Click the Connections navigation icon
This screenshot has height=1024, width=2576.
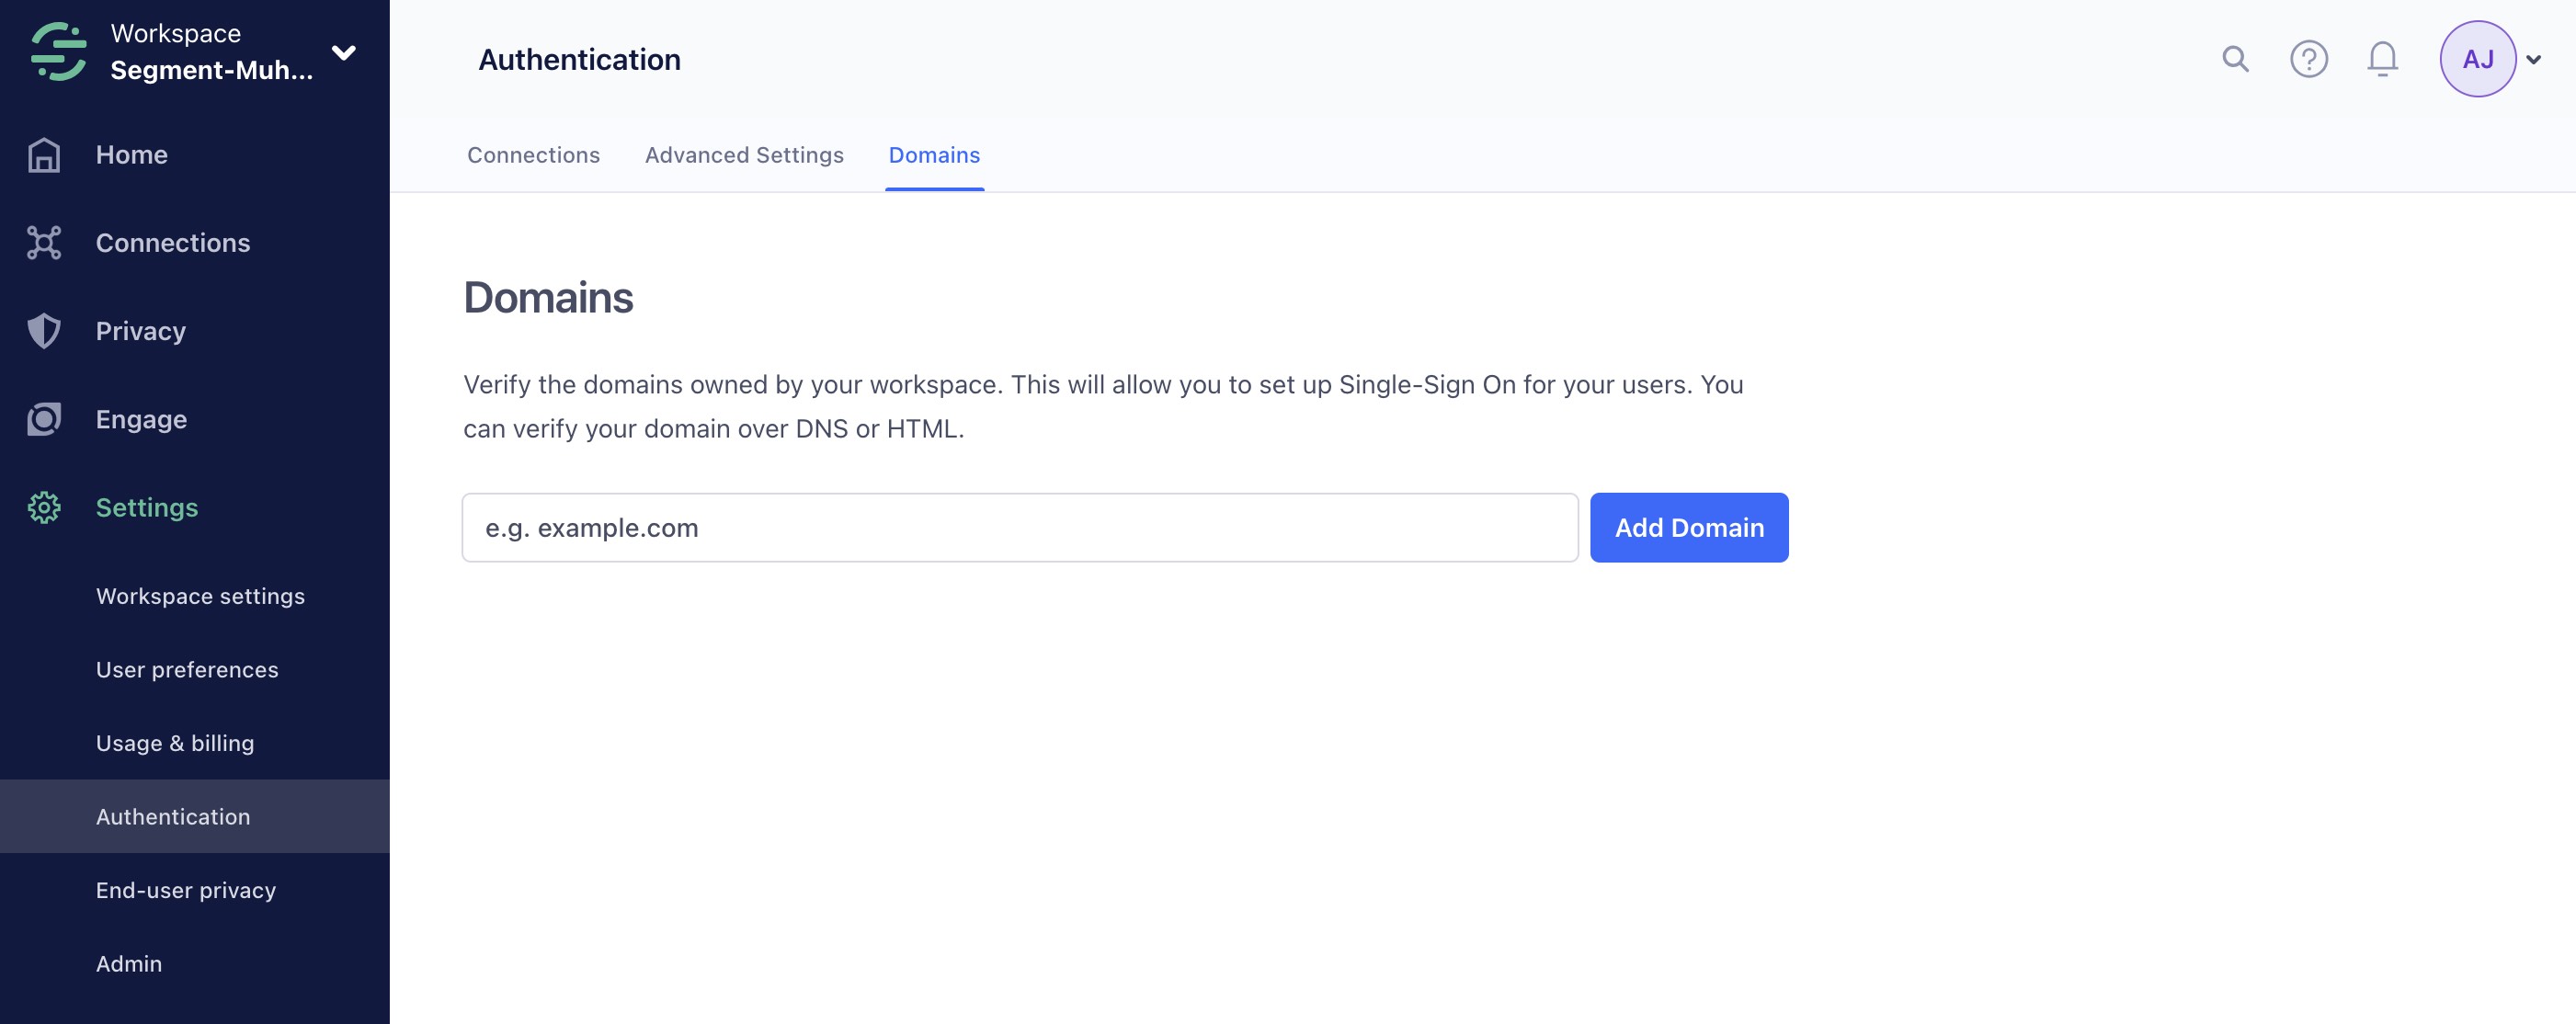point(44,244)
